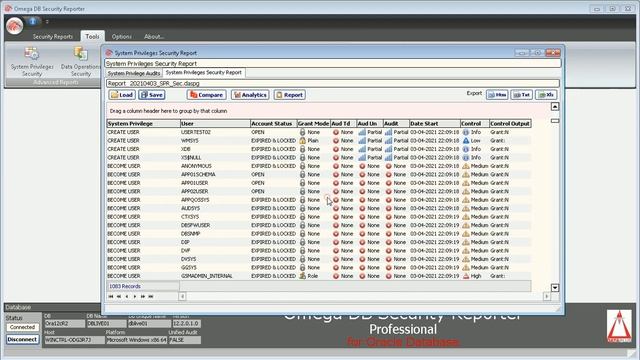Sort by Control column header
This screenshot has width=640, height=360.
pyautogui.click(x=474, y=123)
